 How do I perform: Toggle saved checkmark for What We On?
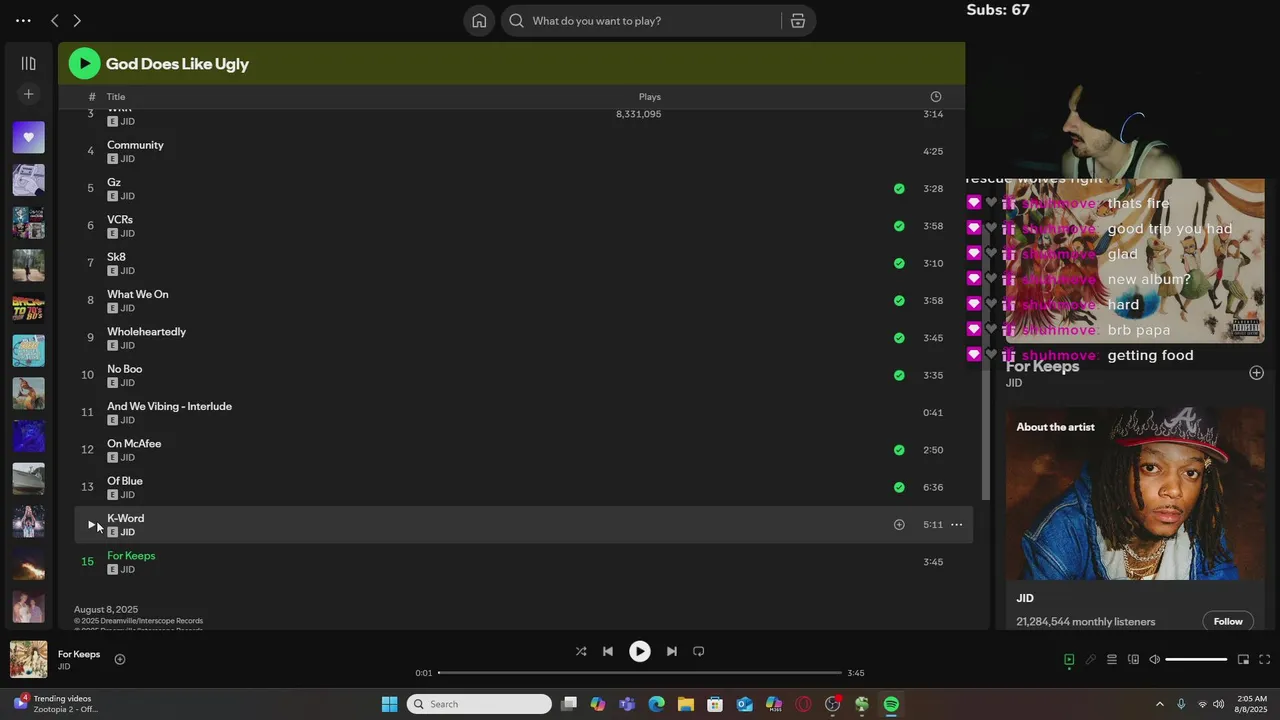899,300
